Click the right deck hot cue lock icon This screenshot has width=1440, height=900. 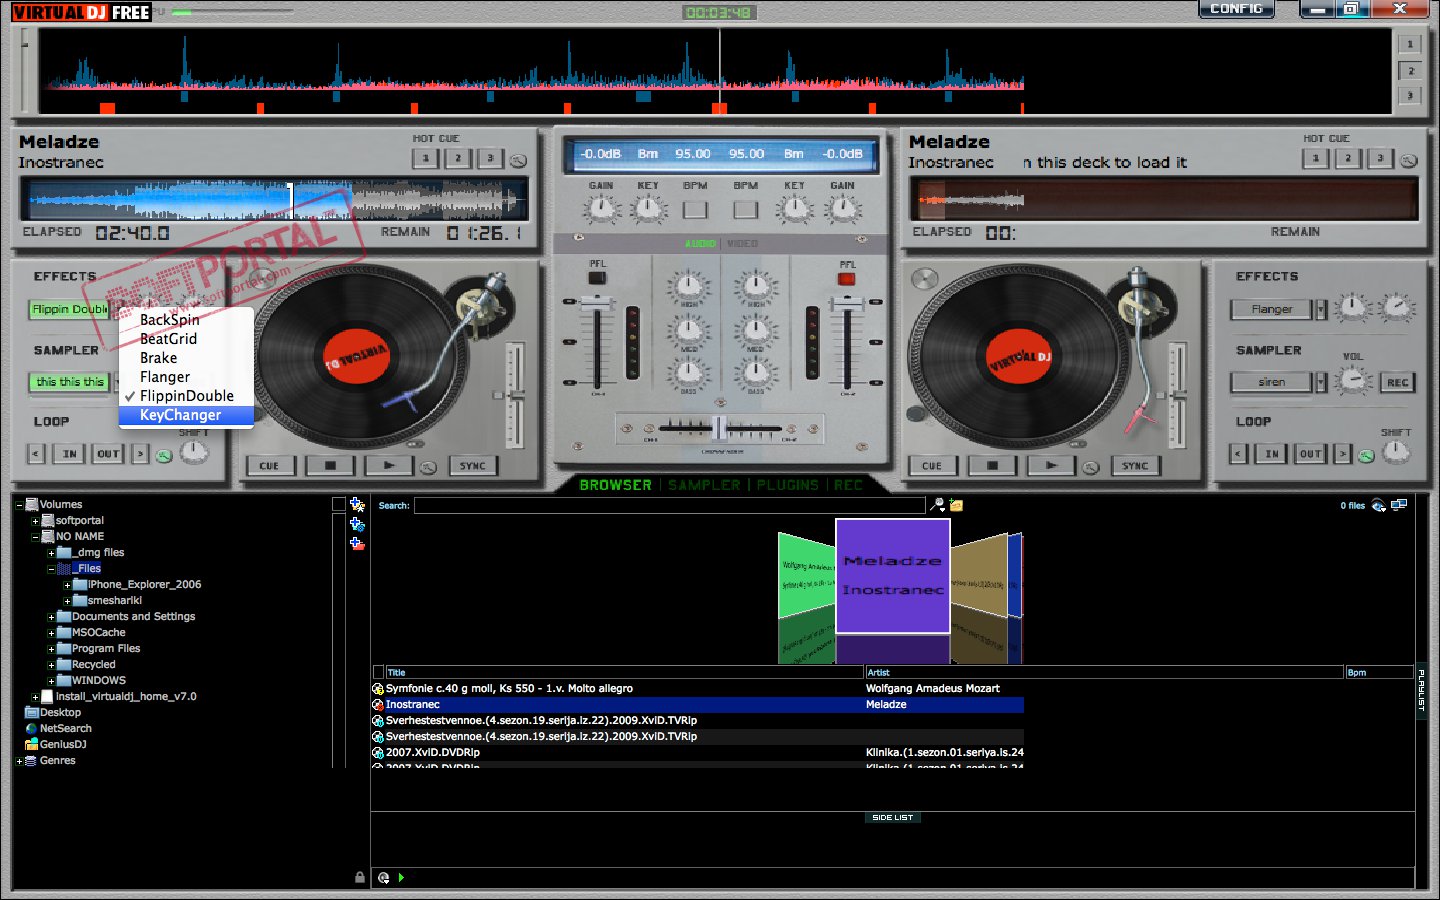(1409, 160)
